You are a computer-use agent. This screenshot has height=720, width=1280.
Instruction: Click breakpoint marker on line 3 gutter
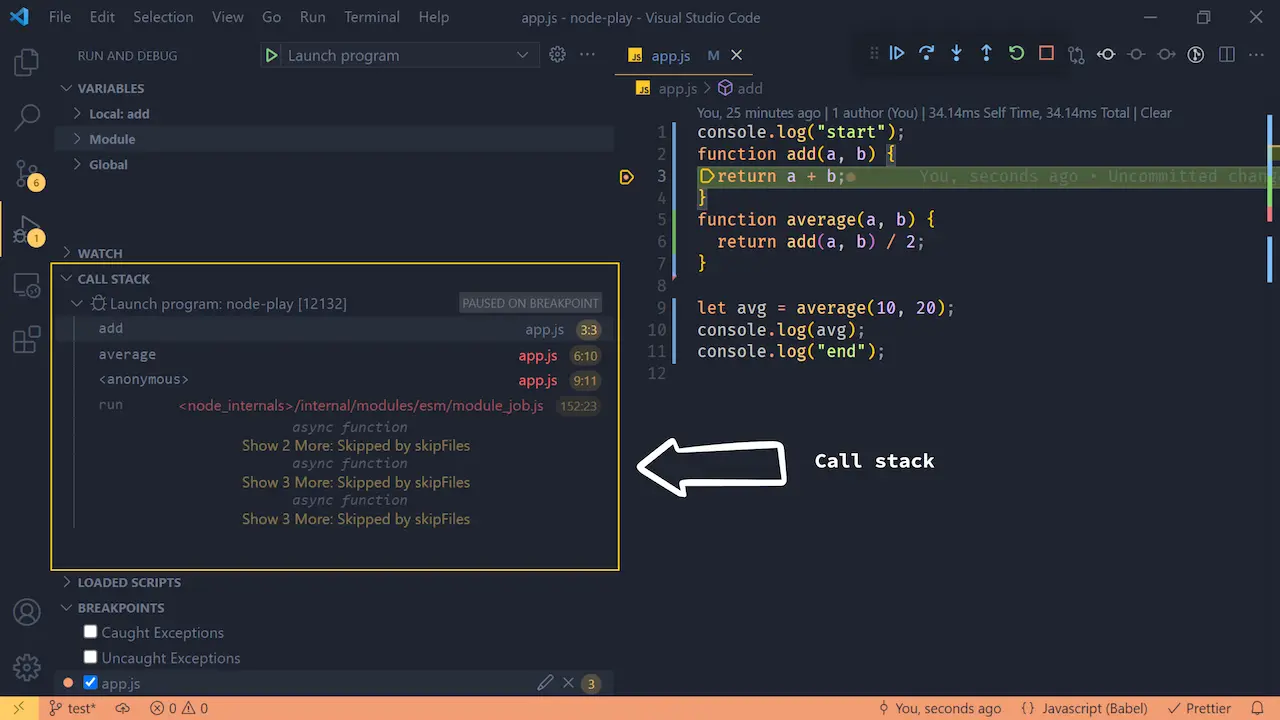click(x=627, y=177)
